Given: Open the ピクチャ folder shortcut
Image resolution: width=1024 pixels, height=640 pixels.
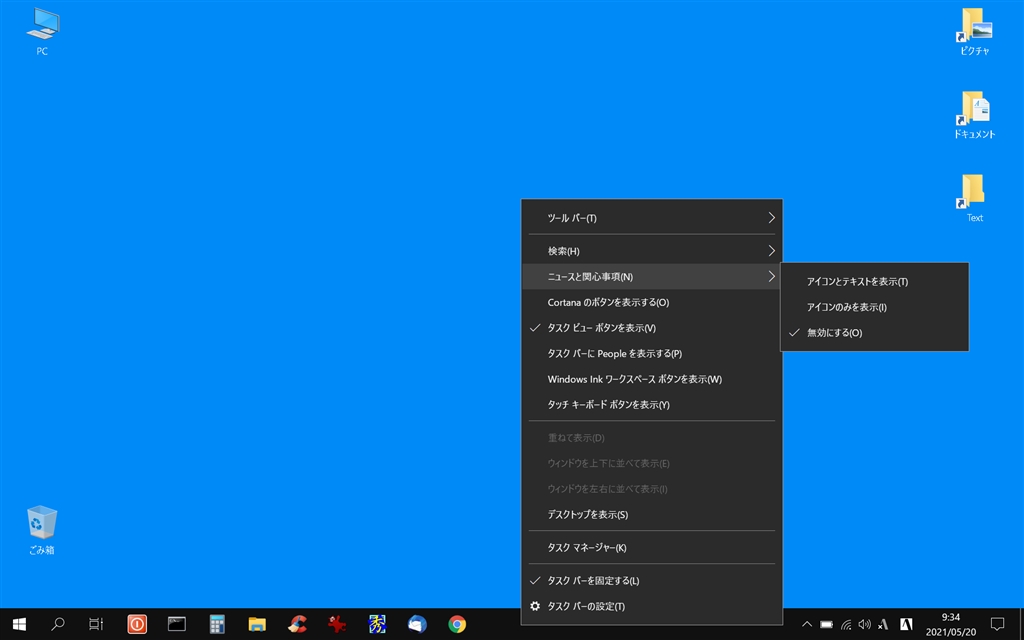Looking at the screenshot, I should pos(973,31).
